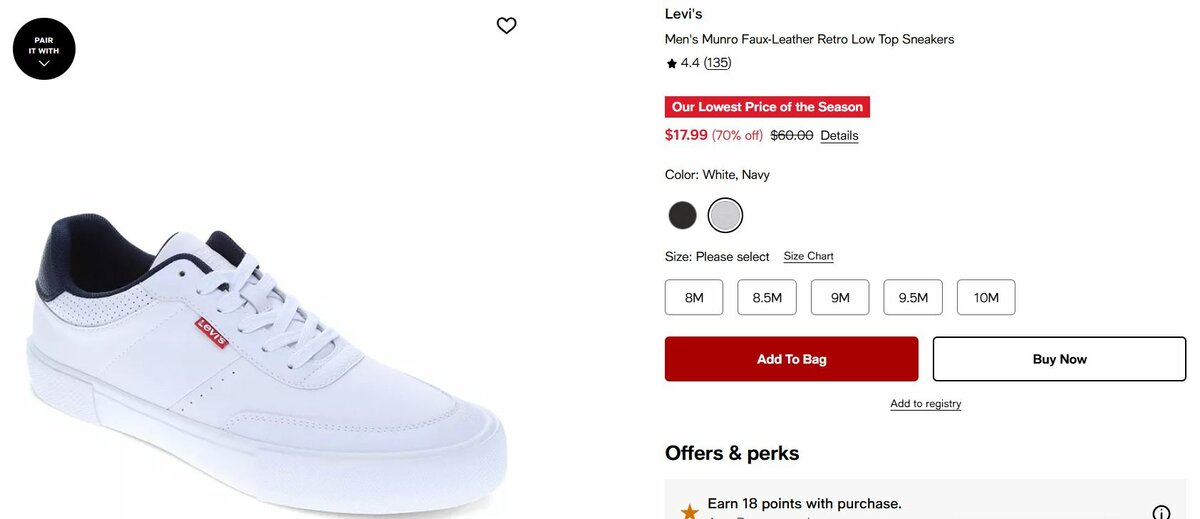The image size is (1200, 519).
Task: Click Add to registry link
Action: tap(926, 404)
